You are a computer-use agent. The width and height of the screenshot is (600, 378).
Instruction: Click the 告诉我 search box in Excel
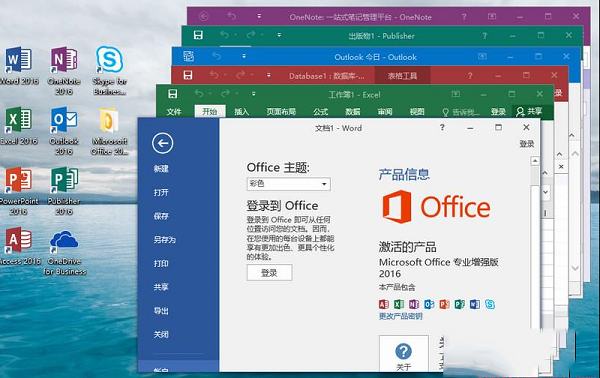[x=461, y=112]
